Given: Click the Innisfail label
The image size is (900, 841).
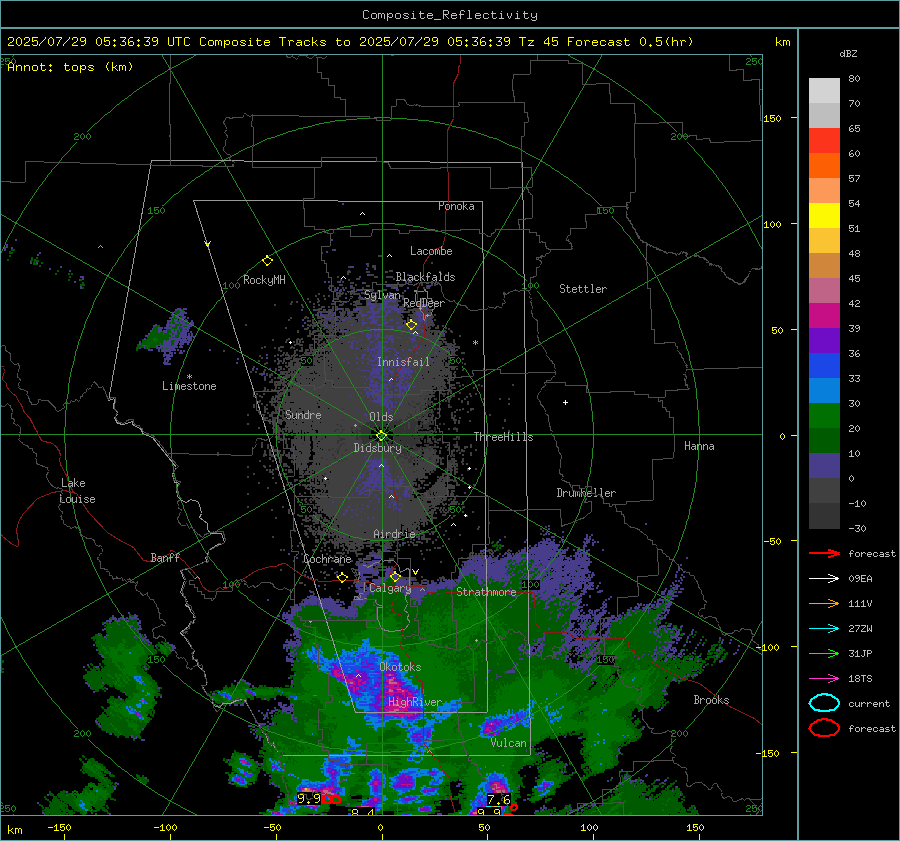Looking at the screenshot, I should click(x=403, y=362).
